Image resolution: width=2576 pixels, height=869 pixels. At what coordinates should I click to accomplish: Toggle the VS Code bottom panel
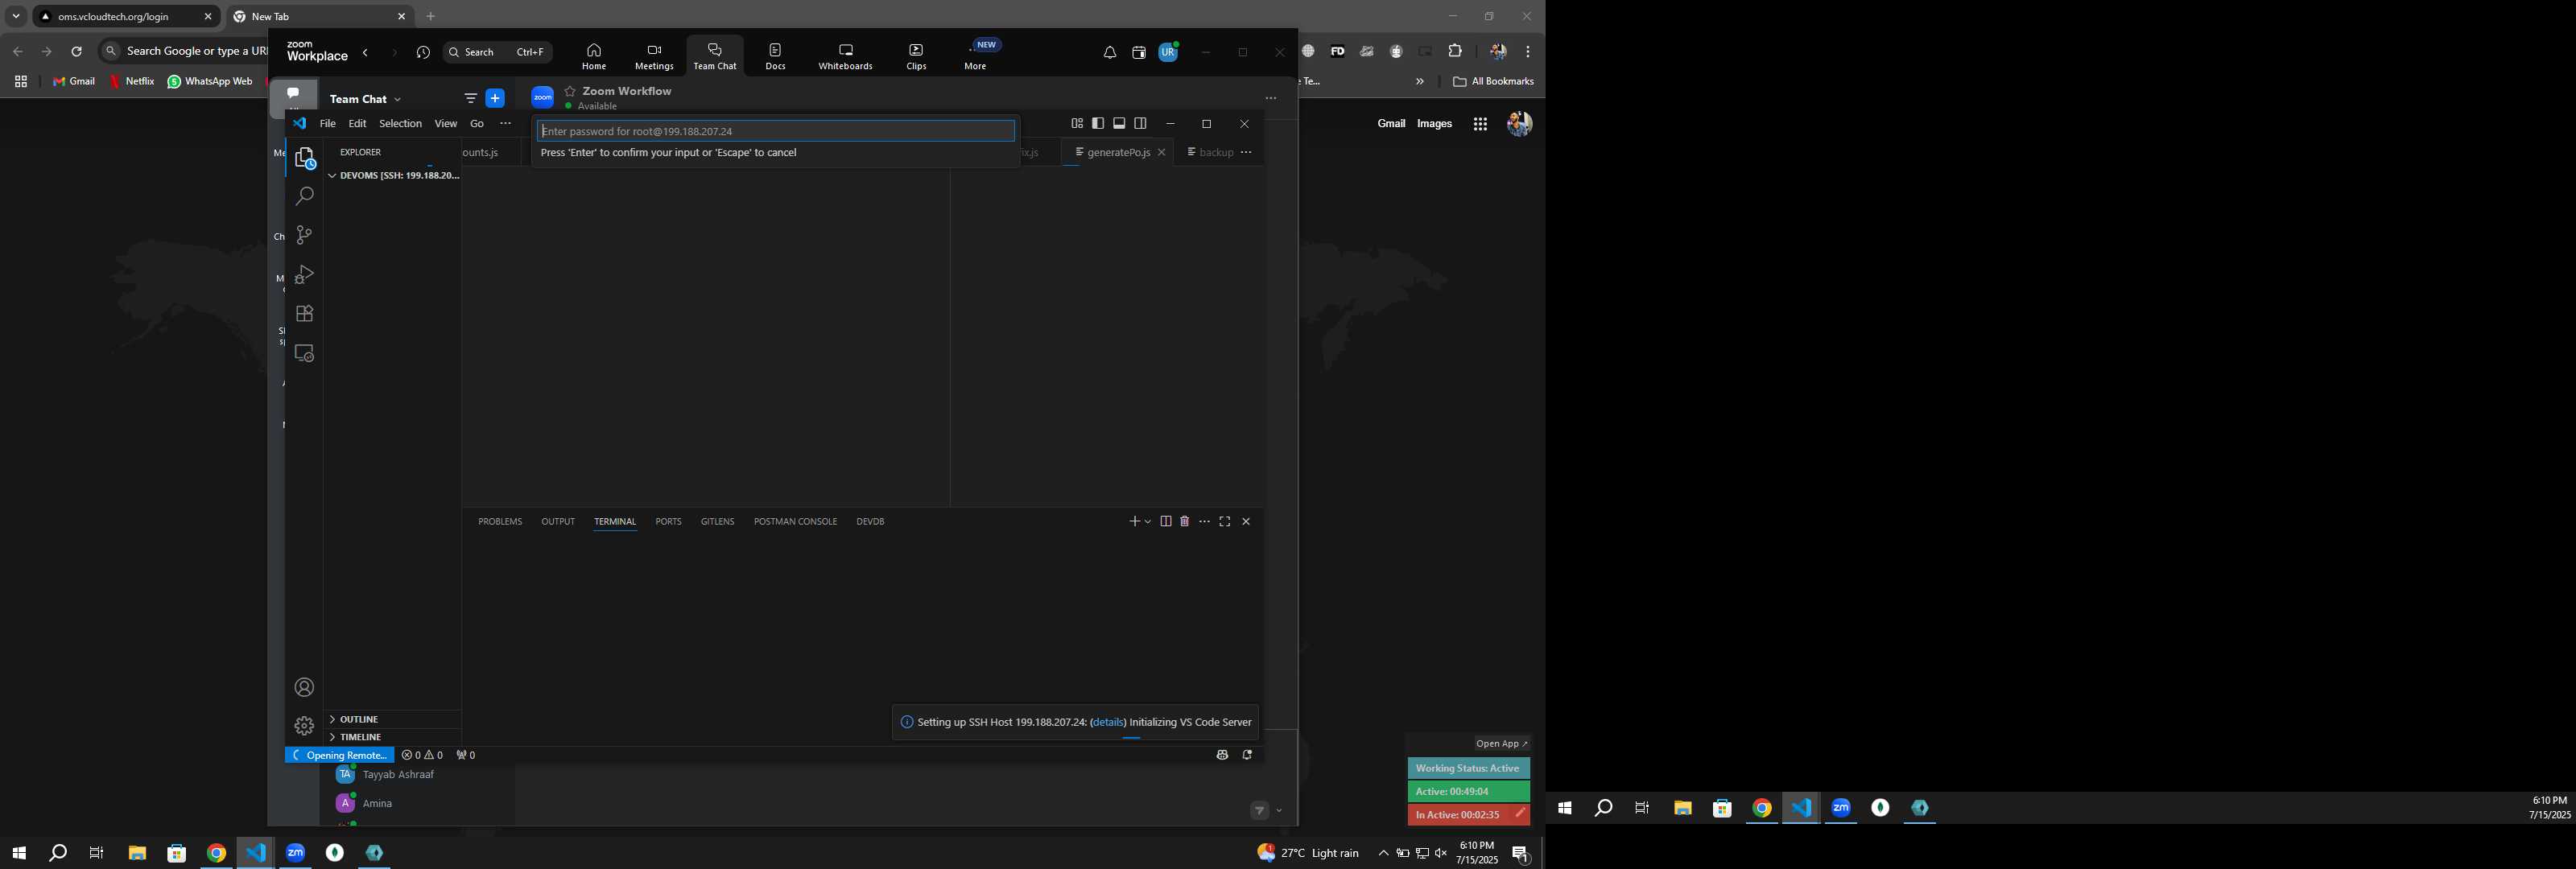(1119, 123)
